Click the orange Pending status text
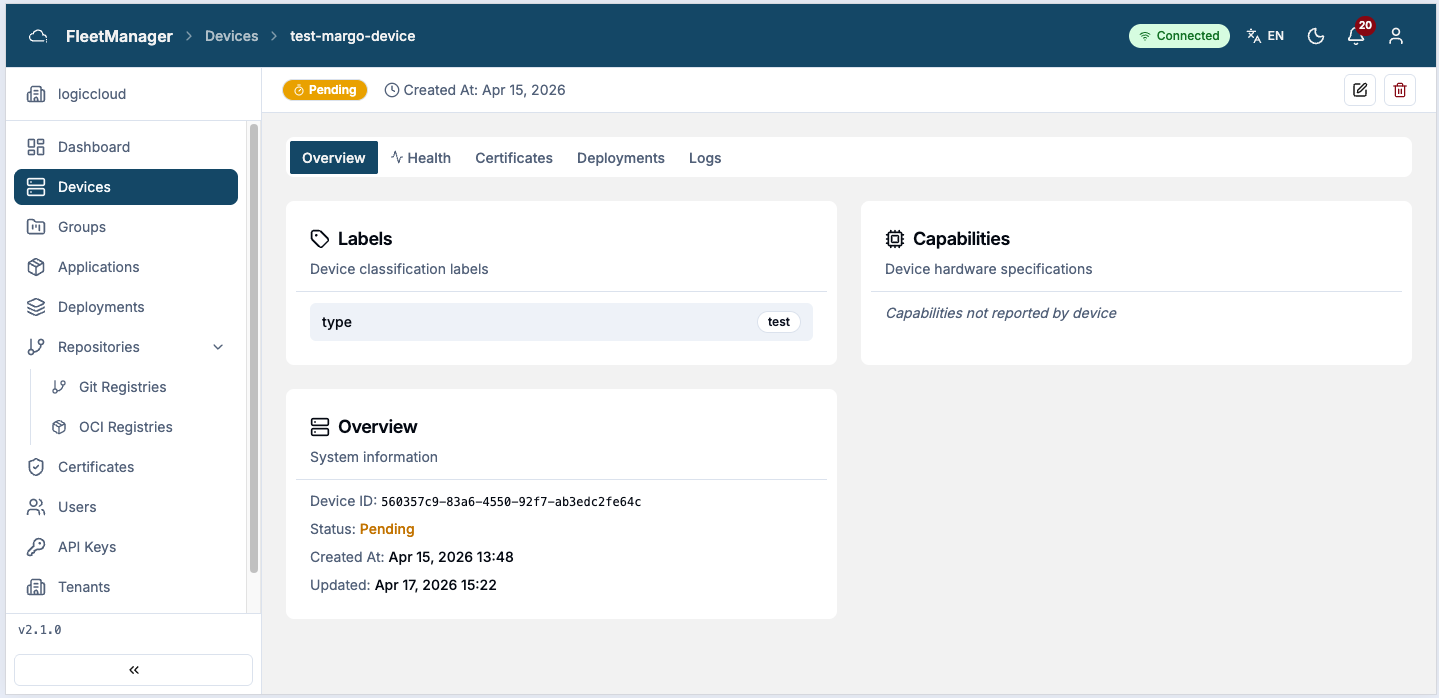1439x698 pixels. coord(387,529)
